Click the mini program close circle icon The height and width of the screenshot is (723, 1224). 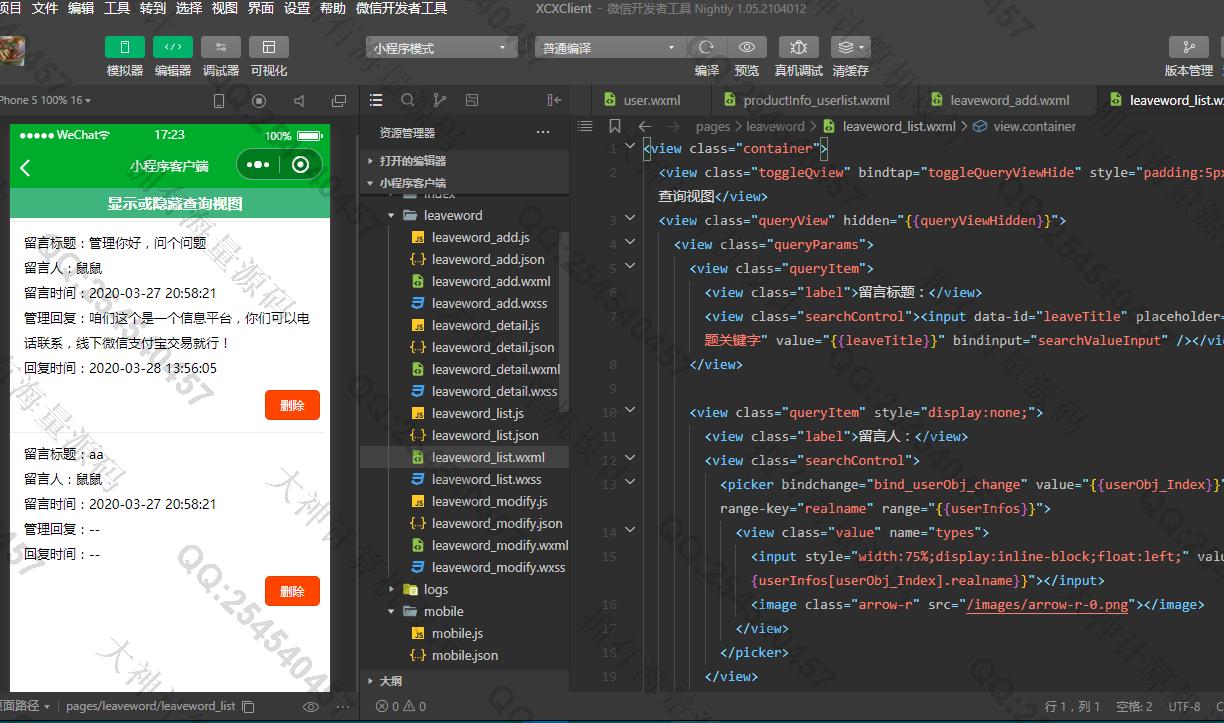(301, 165)
